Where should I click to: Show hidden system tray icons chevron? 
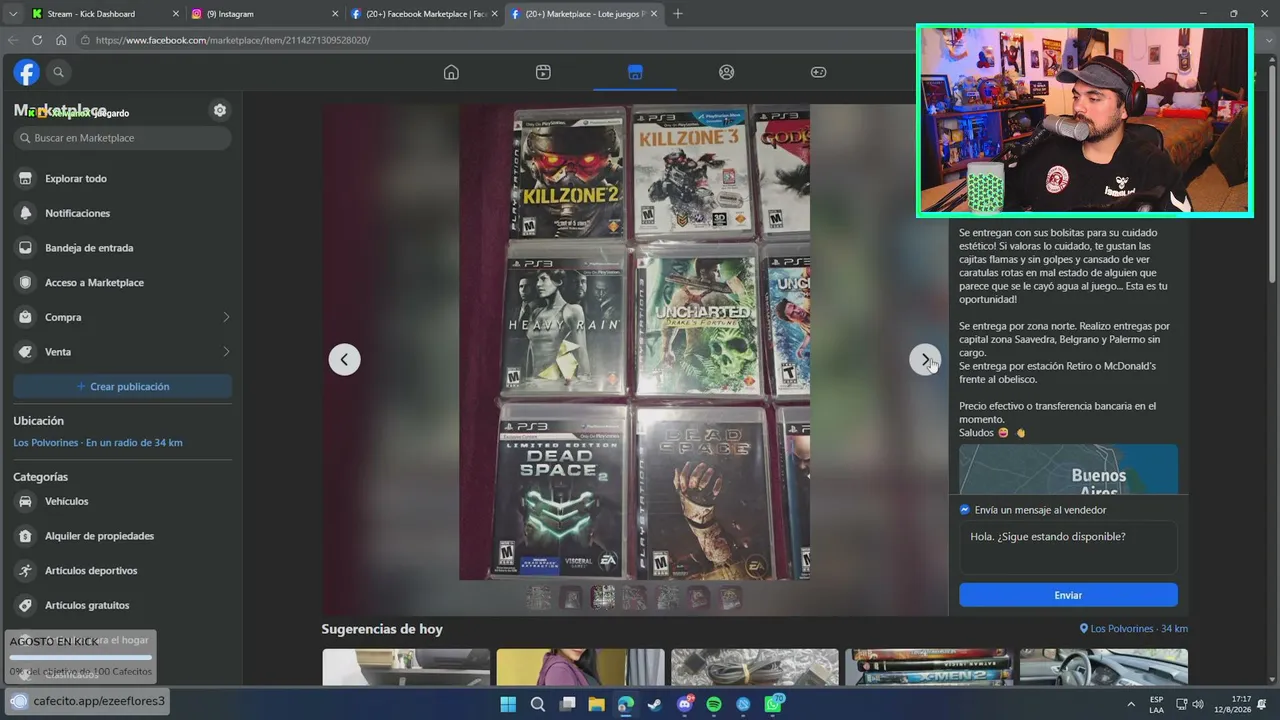tap(1131, 704)
